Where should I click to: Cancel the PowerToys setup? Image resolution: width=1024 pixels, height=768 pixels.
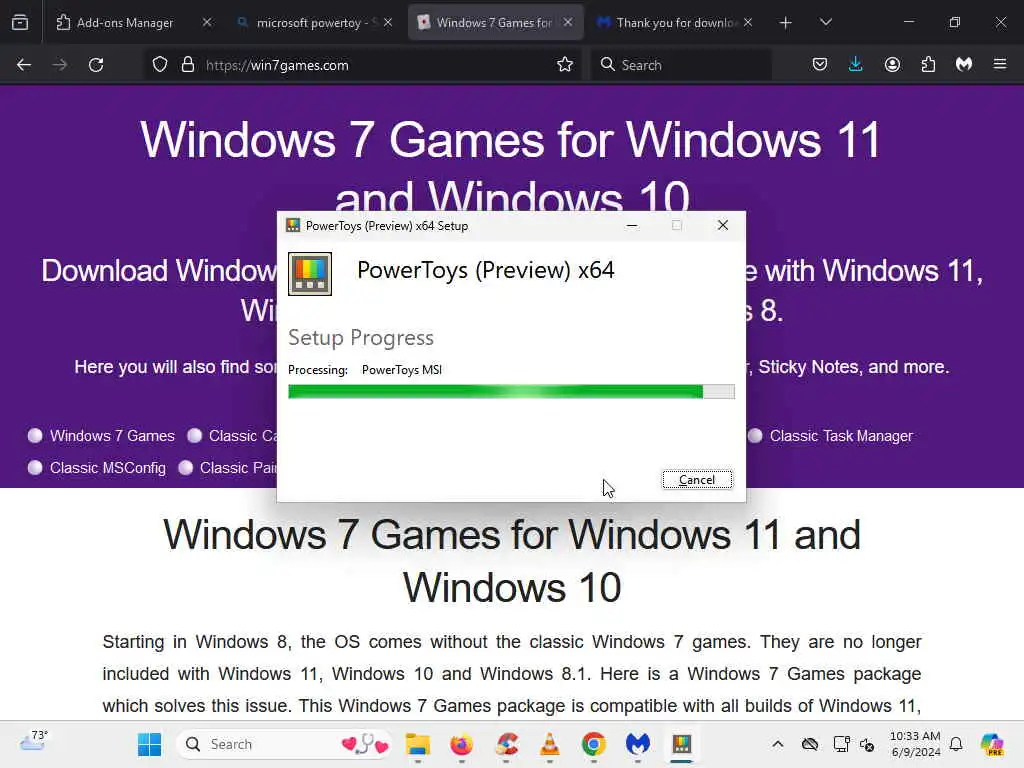tap(697, 480)
